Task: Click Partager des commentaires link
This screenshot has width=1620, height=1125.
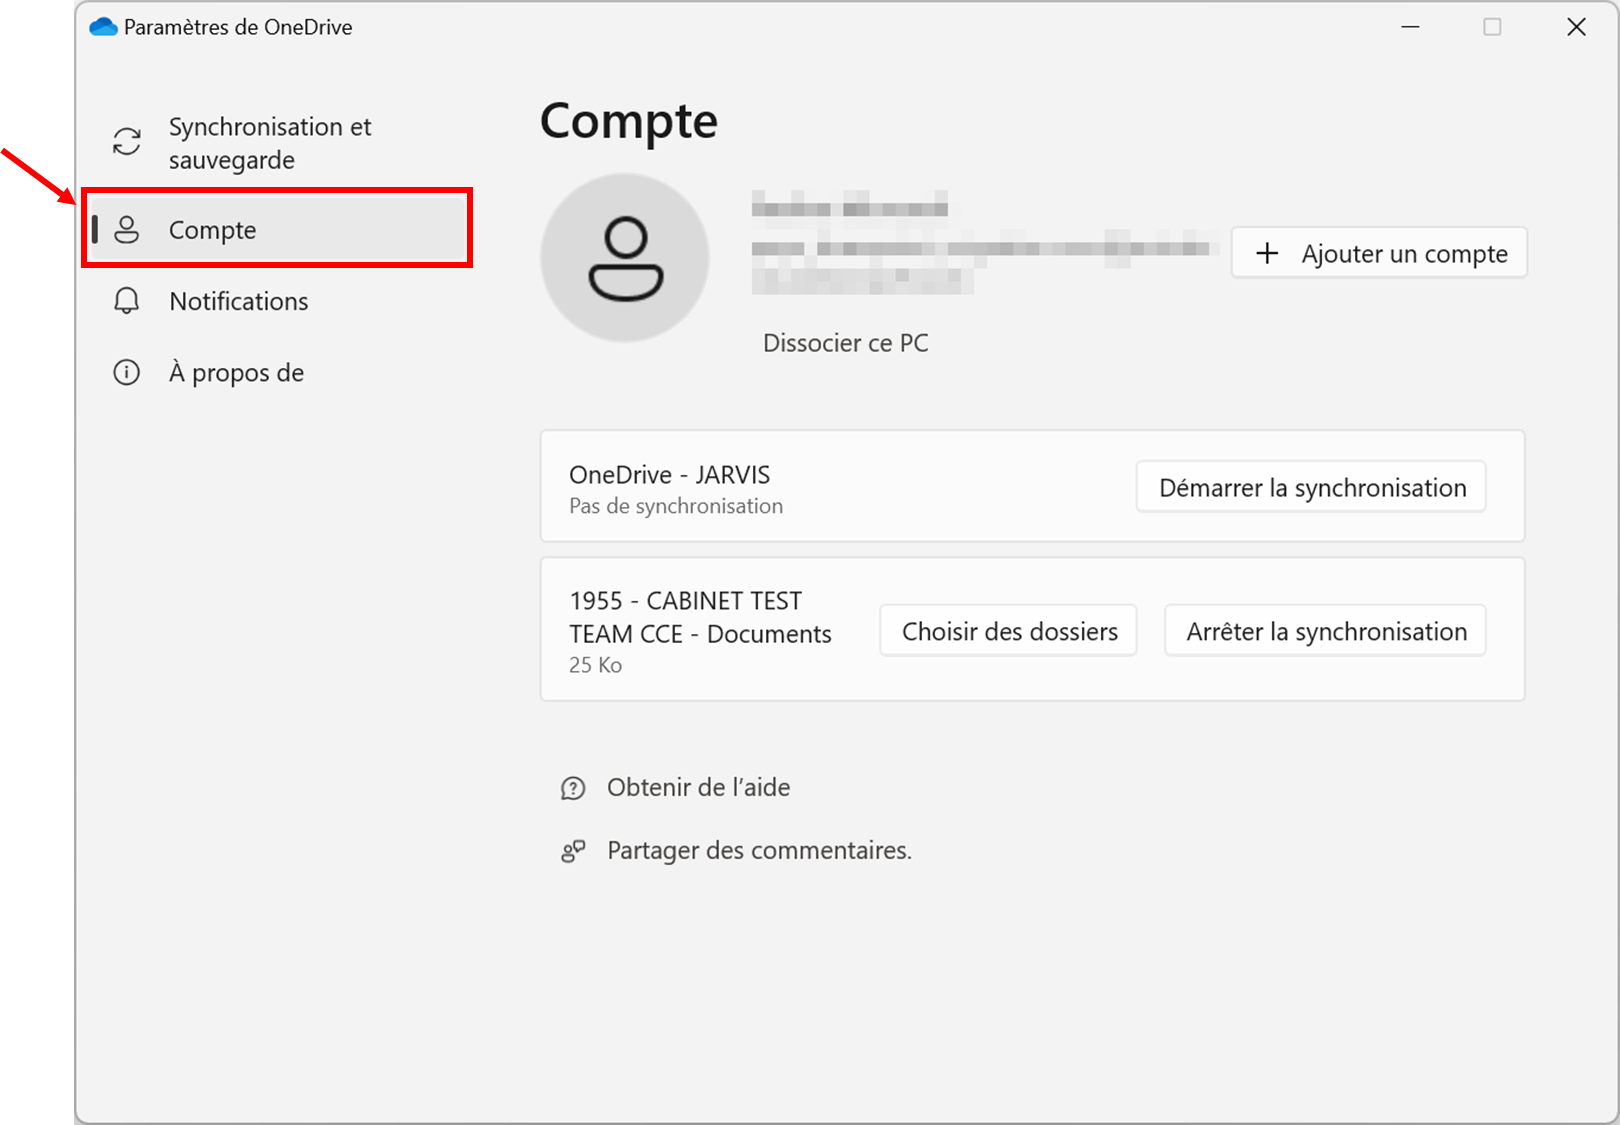Action: [x=759, y=851]
